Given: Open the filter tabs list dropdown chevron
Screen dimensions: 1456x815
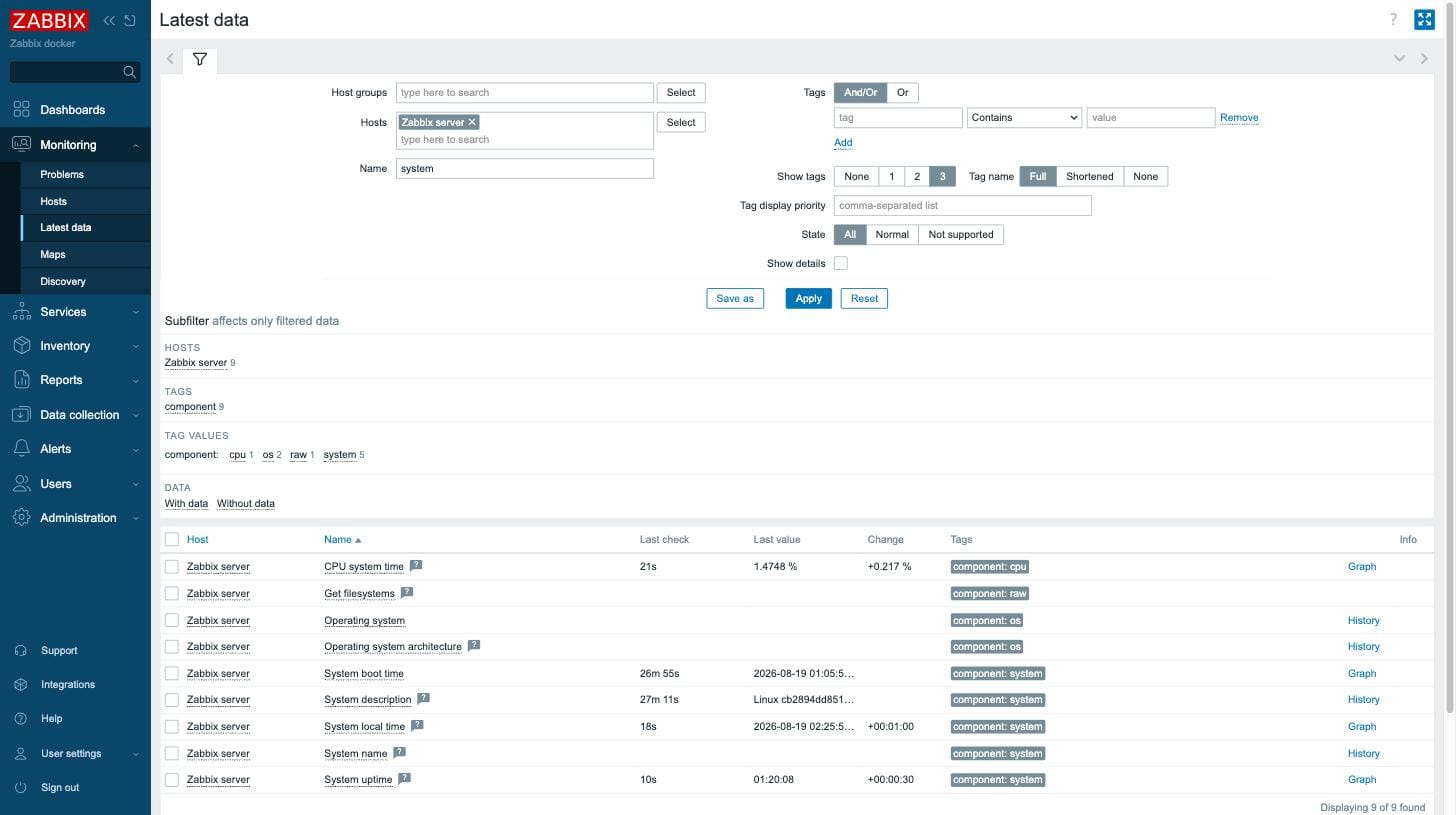Looking at the screenshot, I should (1399, 59).
